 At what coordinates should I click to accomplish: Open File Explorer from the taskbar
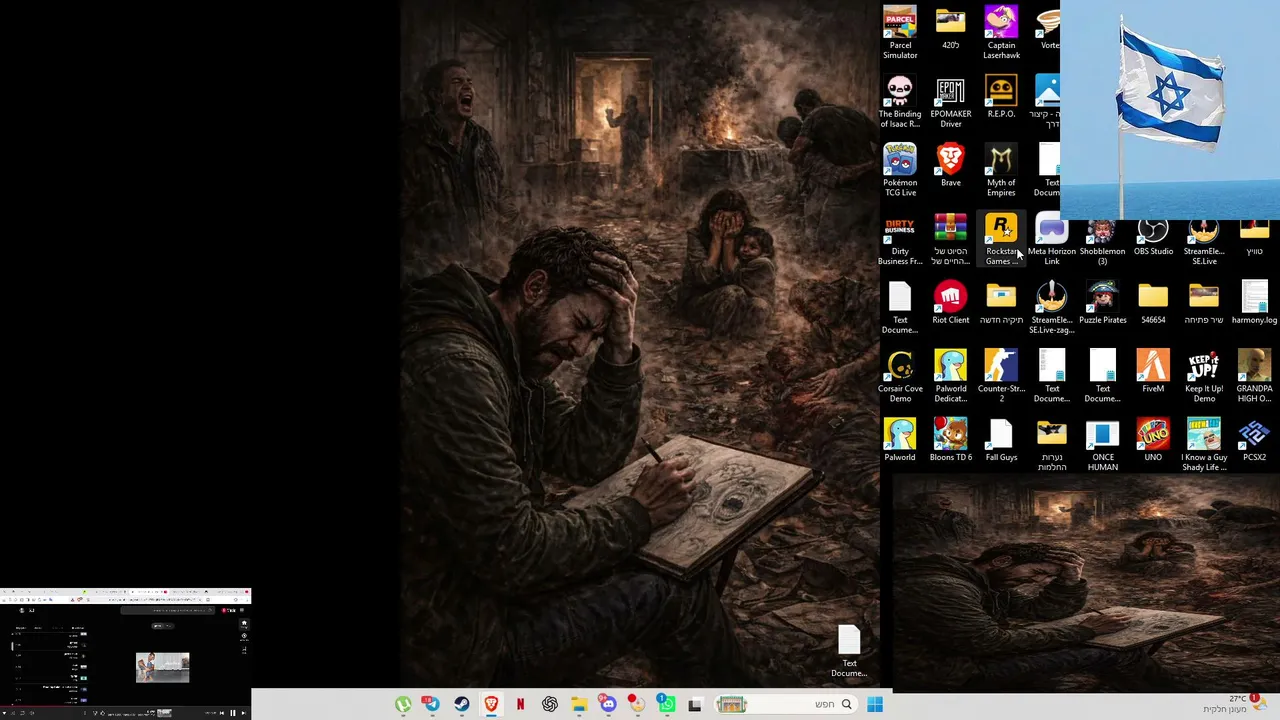click(579, 704)
